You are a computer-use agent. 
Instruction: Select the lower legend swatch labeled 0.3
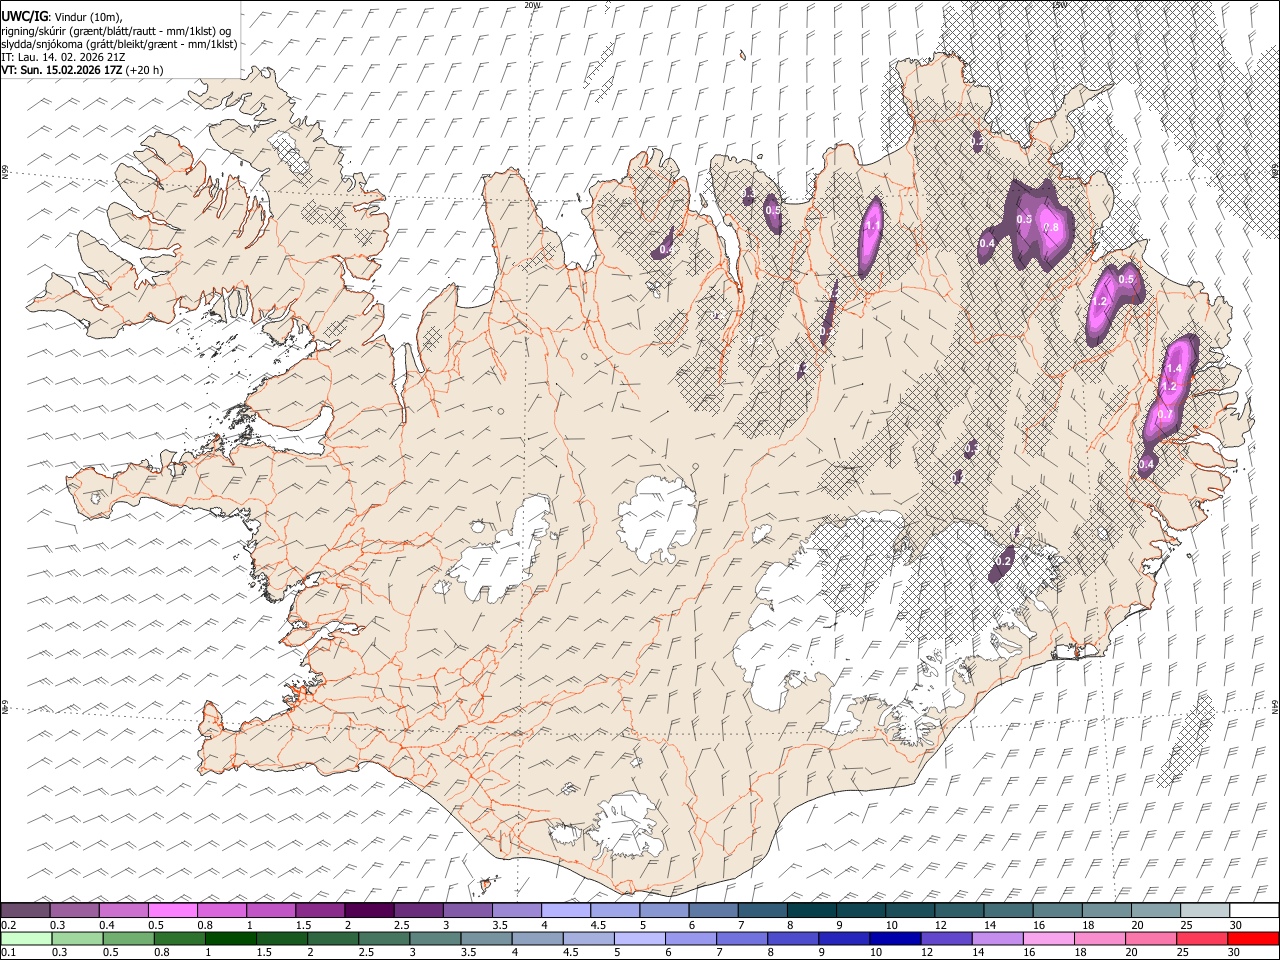point(76,938)
